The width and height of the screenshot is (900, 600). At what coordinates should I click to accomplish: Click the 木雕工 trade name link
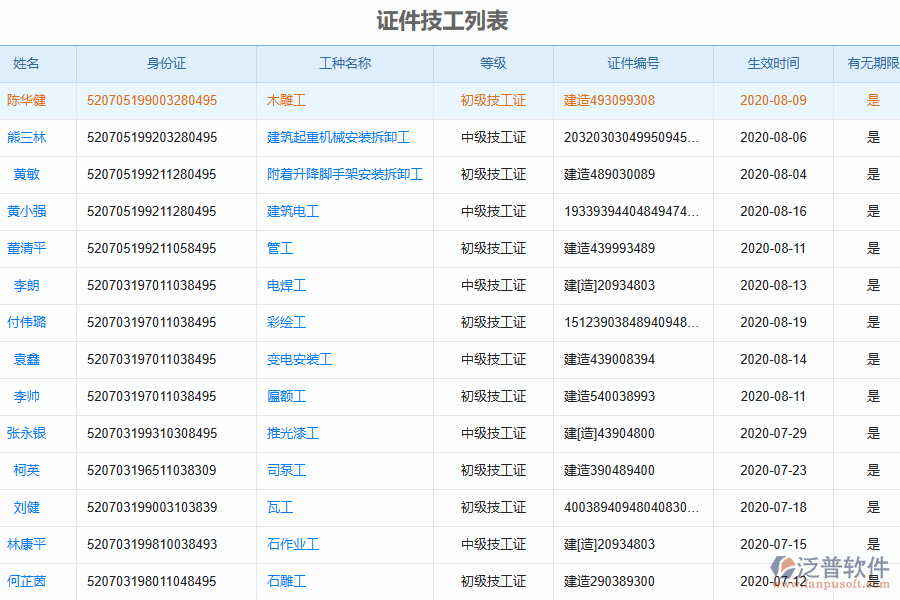tap(287, 100)
